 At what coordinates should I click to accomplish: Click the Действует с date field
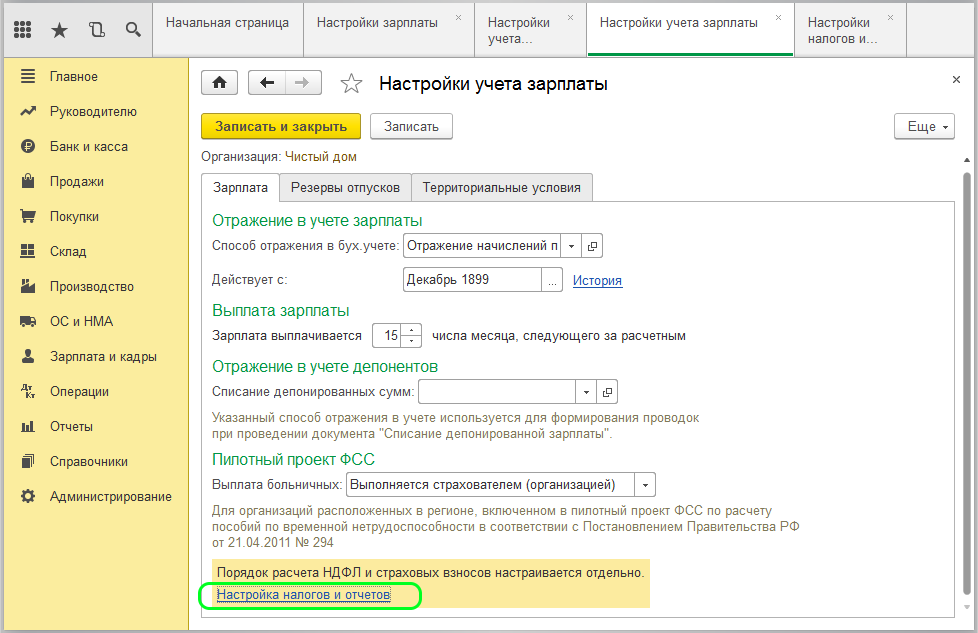pyautogui.click(x=472, y=280)
